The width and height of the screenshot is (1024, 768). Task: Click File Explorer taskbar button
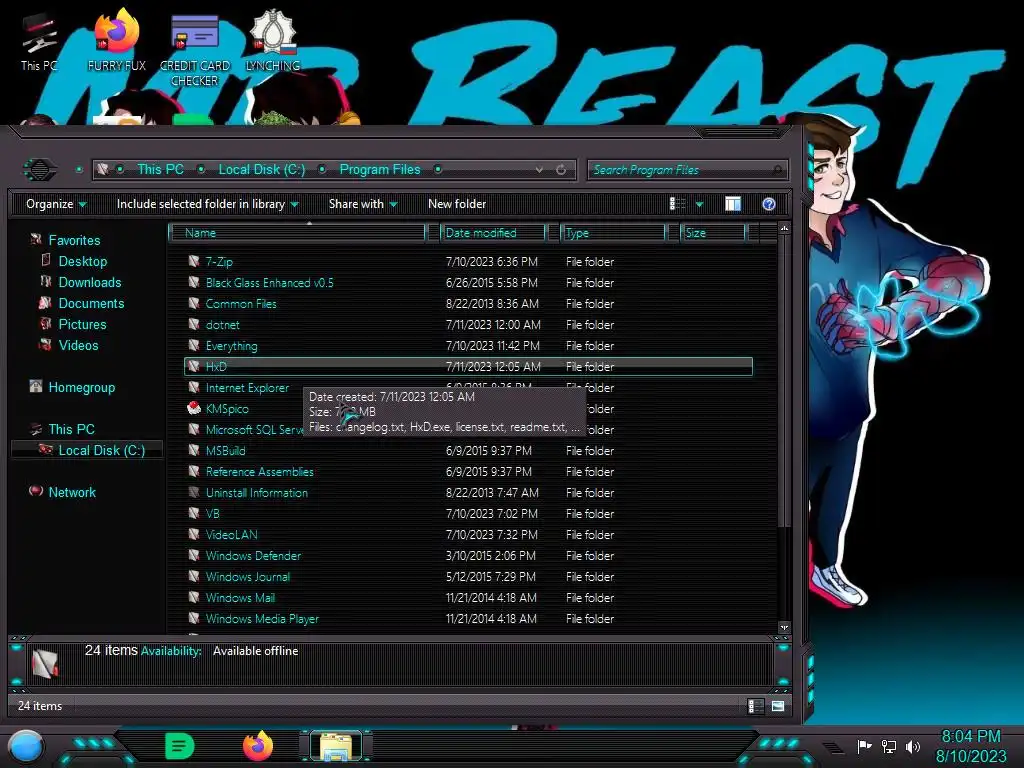(x=336, y=746)
